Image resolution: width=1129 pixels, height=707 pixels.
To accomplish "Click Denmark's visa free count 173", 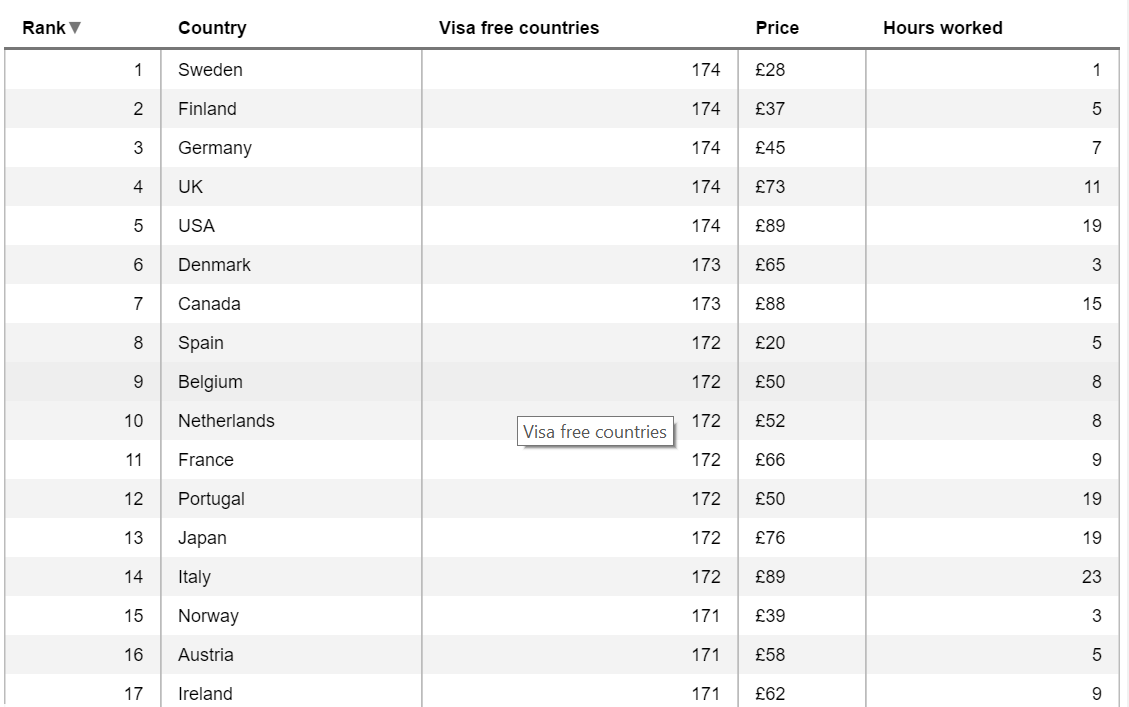I will [x=705, y=265].
